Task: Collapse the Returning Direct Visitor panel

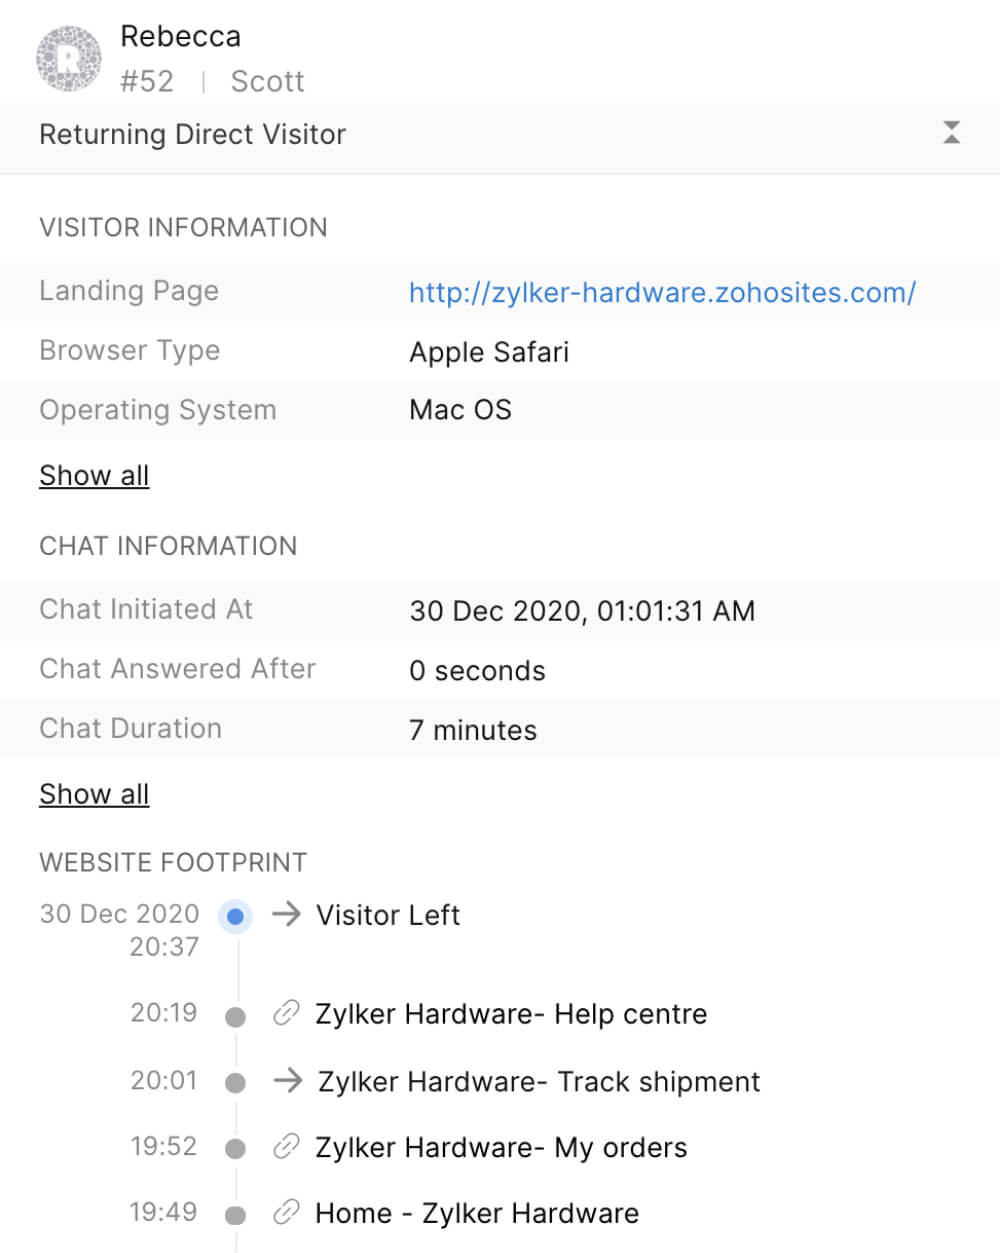Action: 952,132
